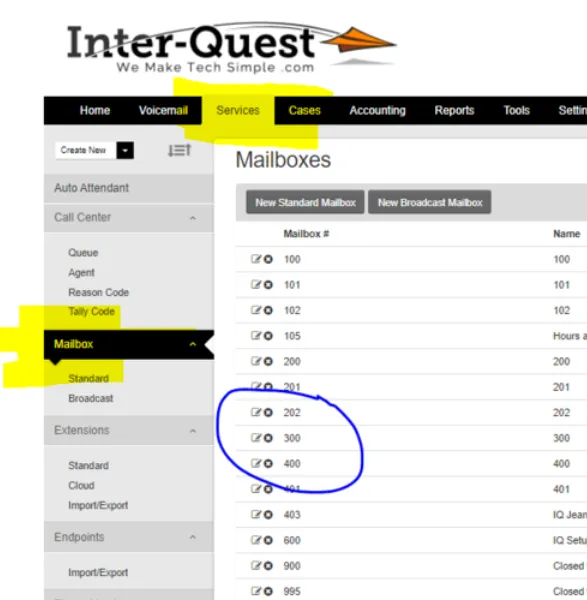Edit mailbox 900 with pencil icon

tap(256, 566)
